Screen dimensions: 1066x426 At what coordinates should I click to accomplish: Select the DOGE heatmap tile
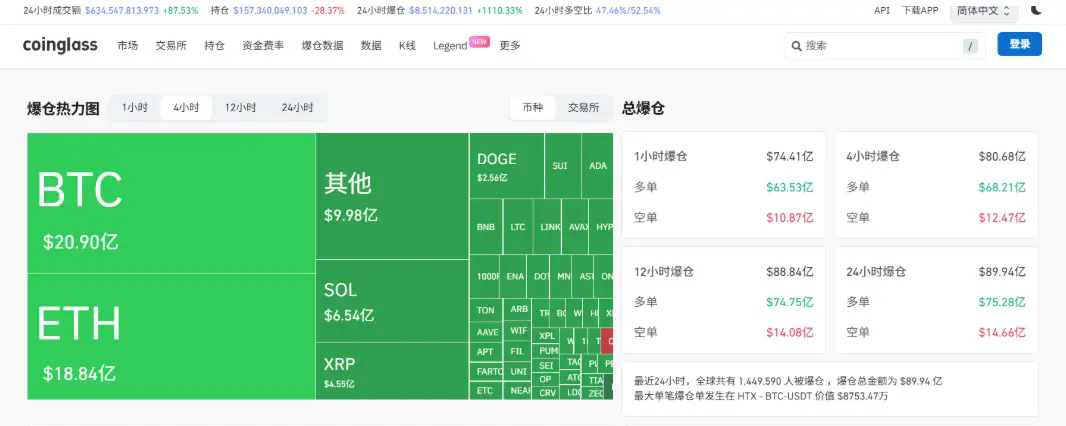click(x=506, y=166)
